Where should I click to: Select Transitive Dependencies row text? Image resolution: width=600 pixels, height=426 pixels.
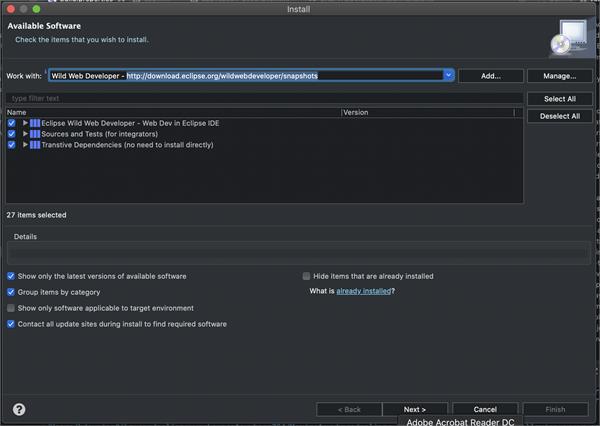coord(127,145)
